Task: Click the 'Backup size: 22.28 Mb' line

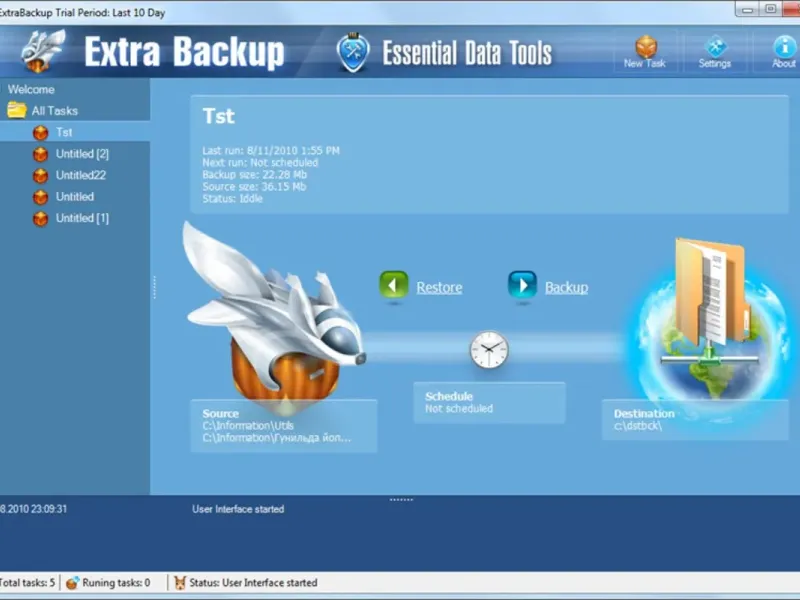Action: [x=255, y=174]
